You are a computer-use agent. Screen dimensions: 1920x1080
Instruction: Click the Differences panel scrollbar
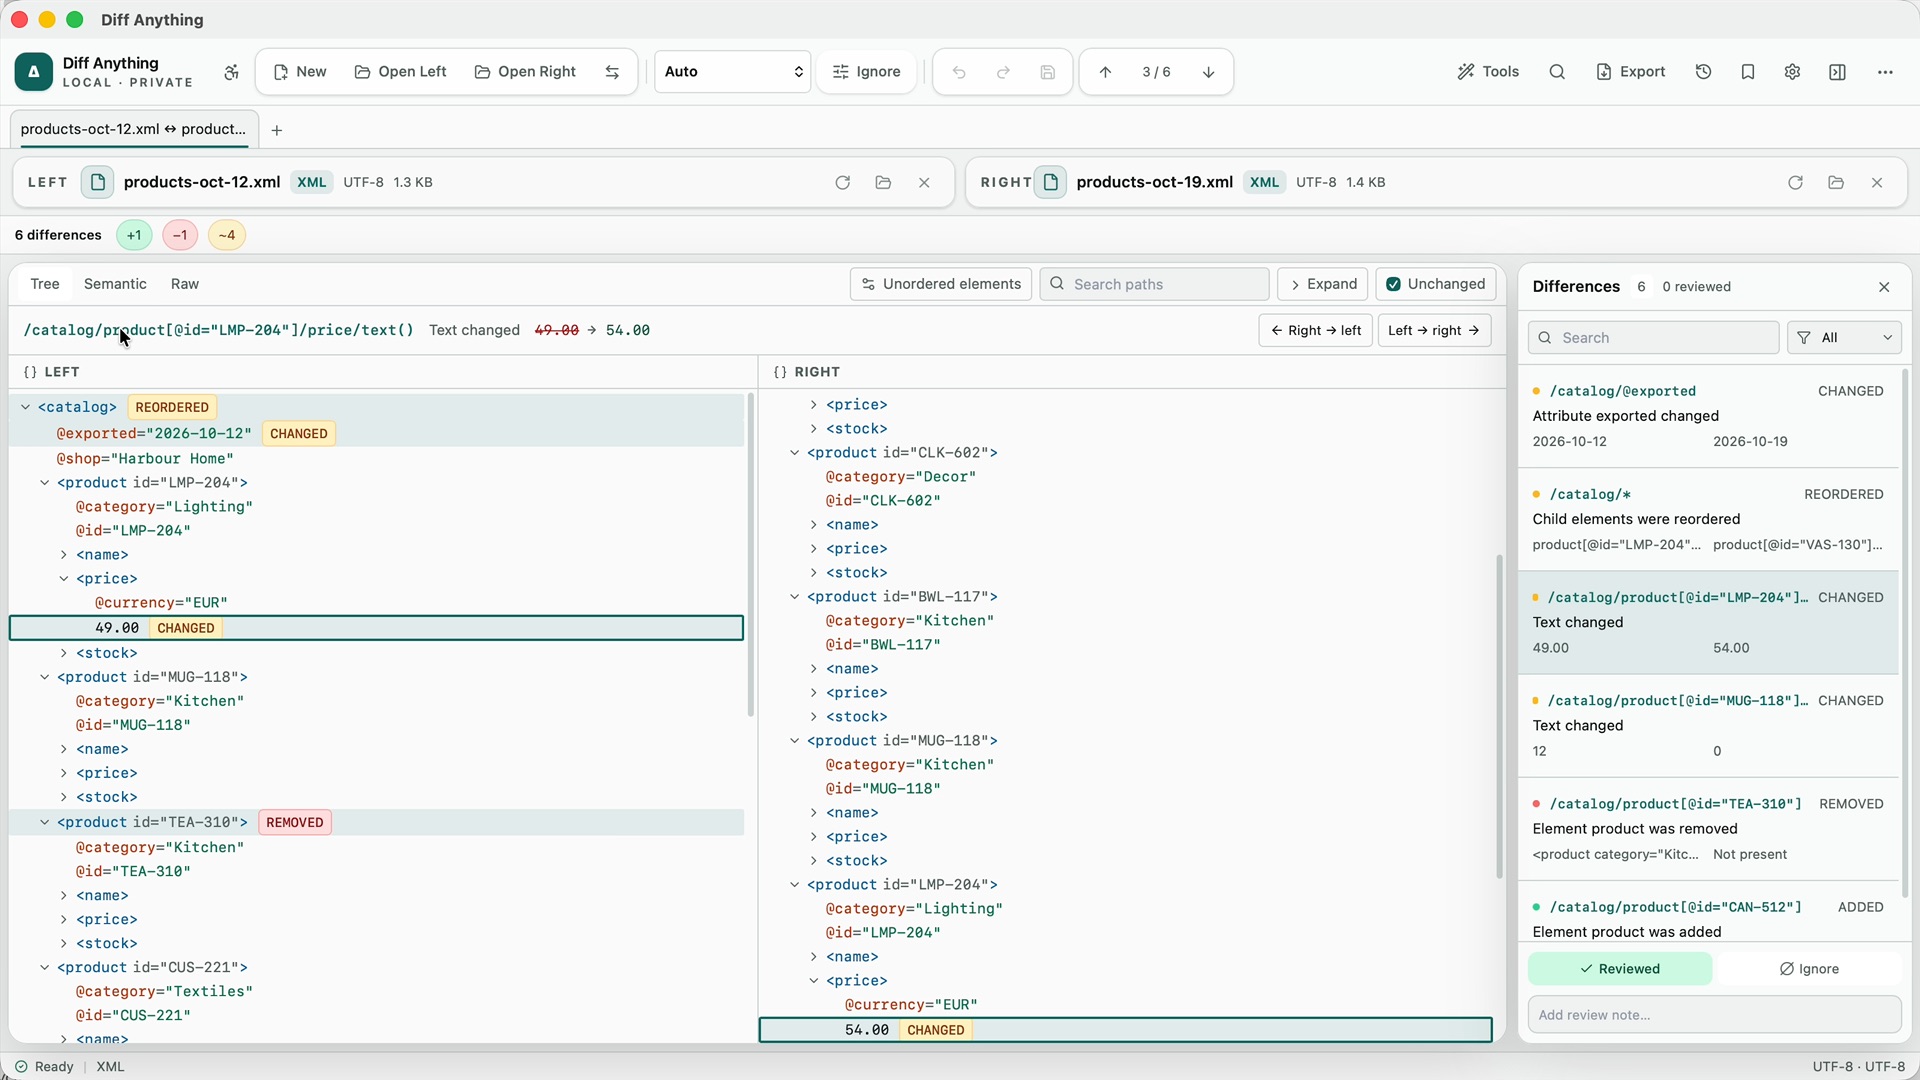point(1906,633)
